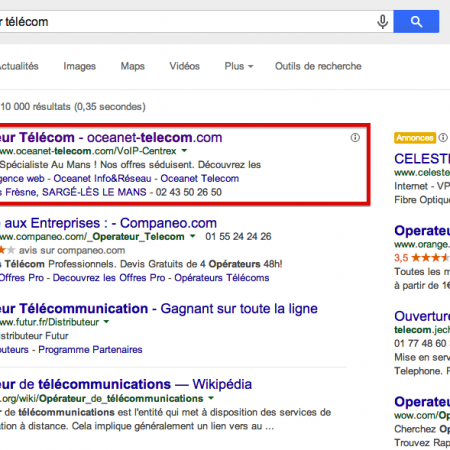This screenshot has width=450, height=450.
Task: Follow the Programme Partenaires sitelink
Action: click(x=90, y=350)
